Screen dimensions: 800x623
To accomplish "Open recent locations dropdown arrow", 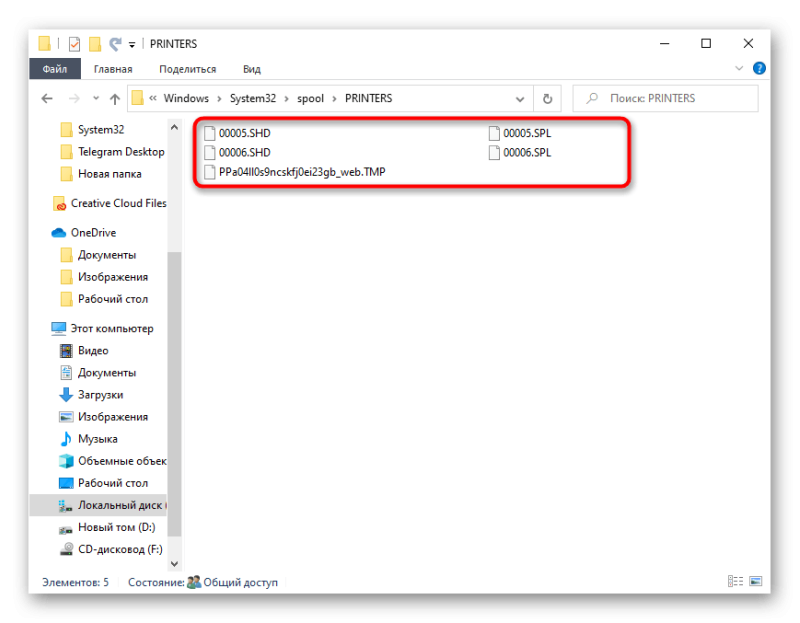I will tap(96, 98).
